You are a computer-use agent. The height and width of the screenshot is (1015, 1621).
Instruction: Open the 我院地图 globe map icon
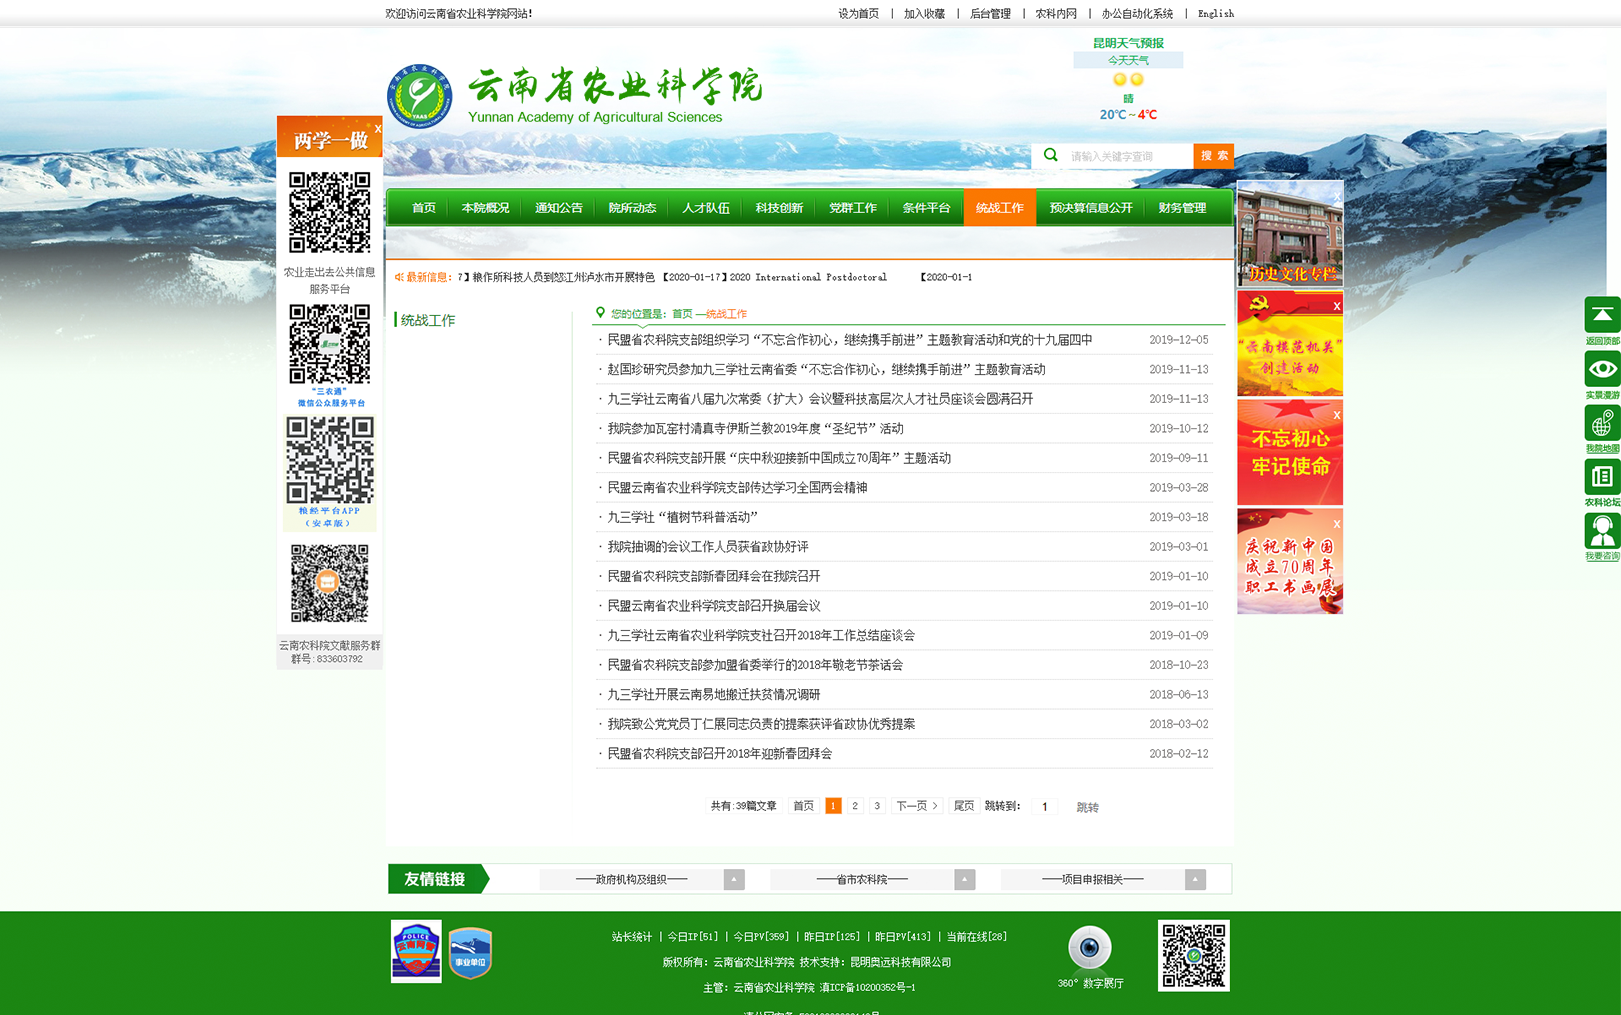(1601, 424)
